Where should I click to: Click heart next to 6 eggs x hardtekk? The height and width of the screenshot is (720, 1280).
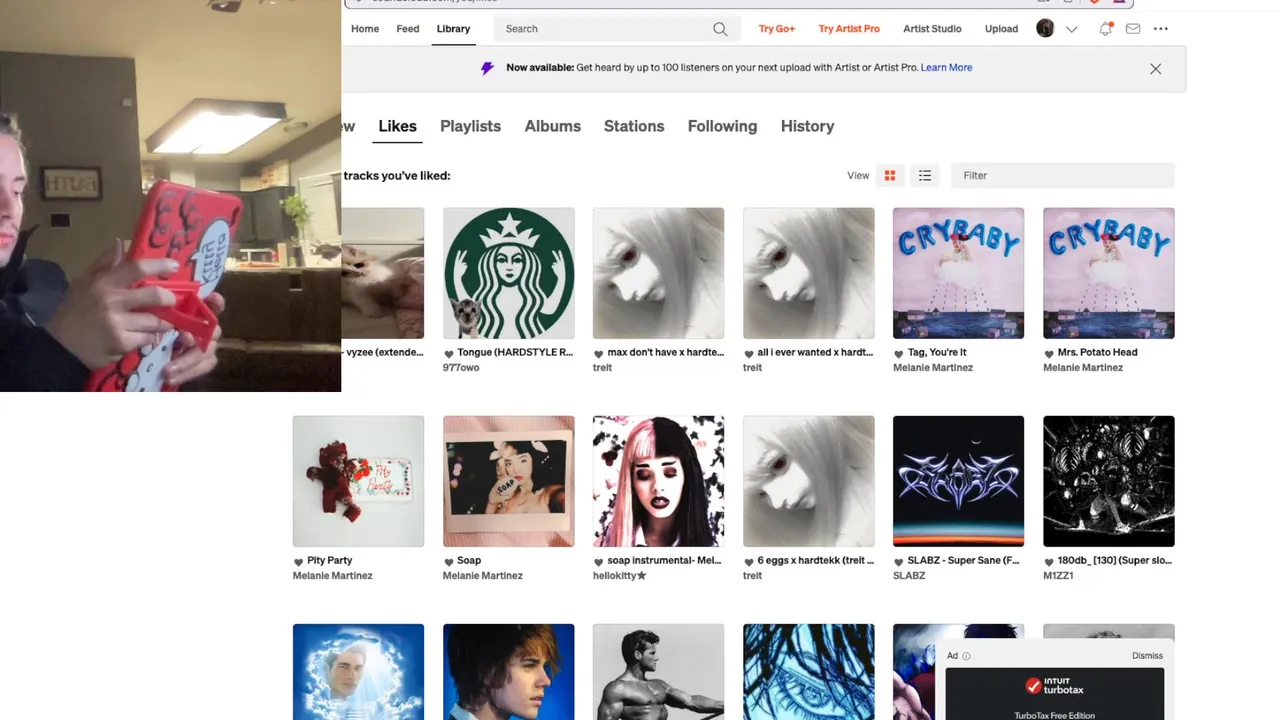(749, 562)
